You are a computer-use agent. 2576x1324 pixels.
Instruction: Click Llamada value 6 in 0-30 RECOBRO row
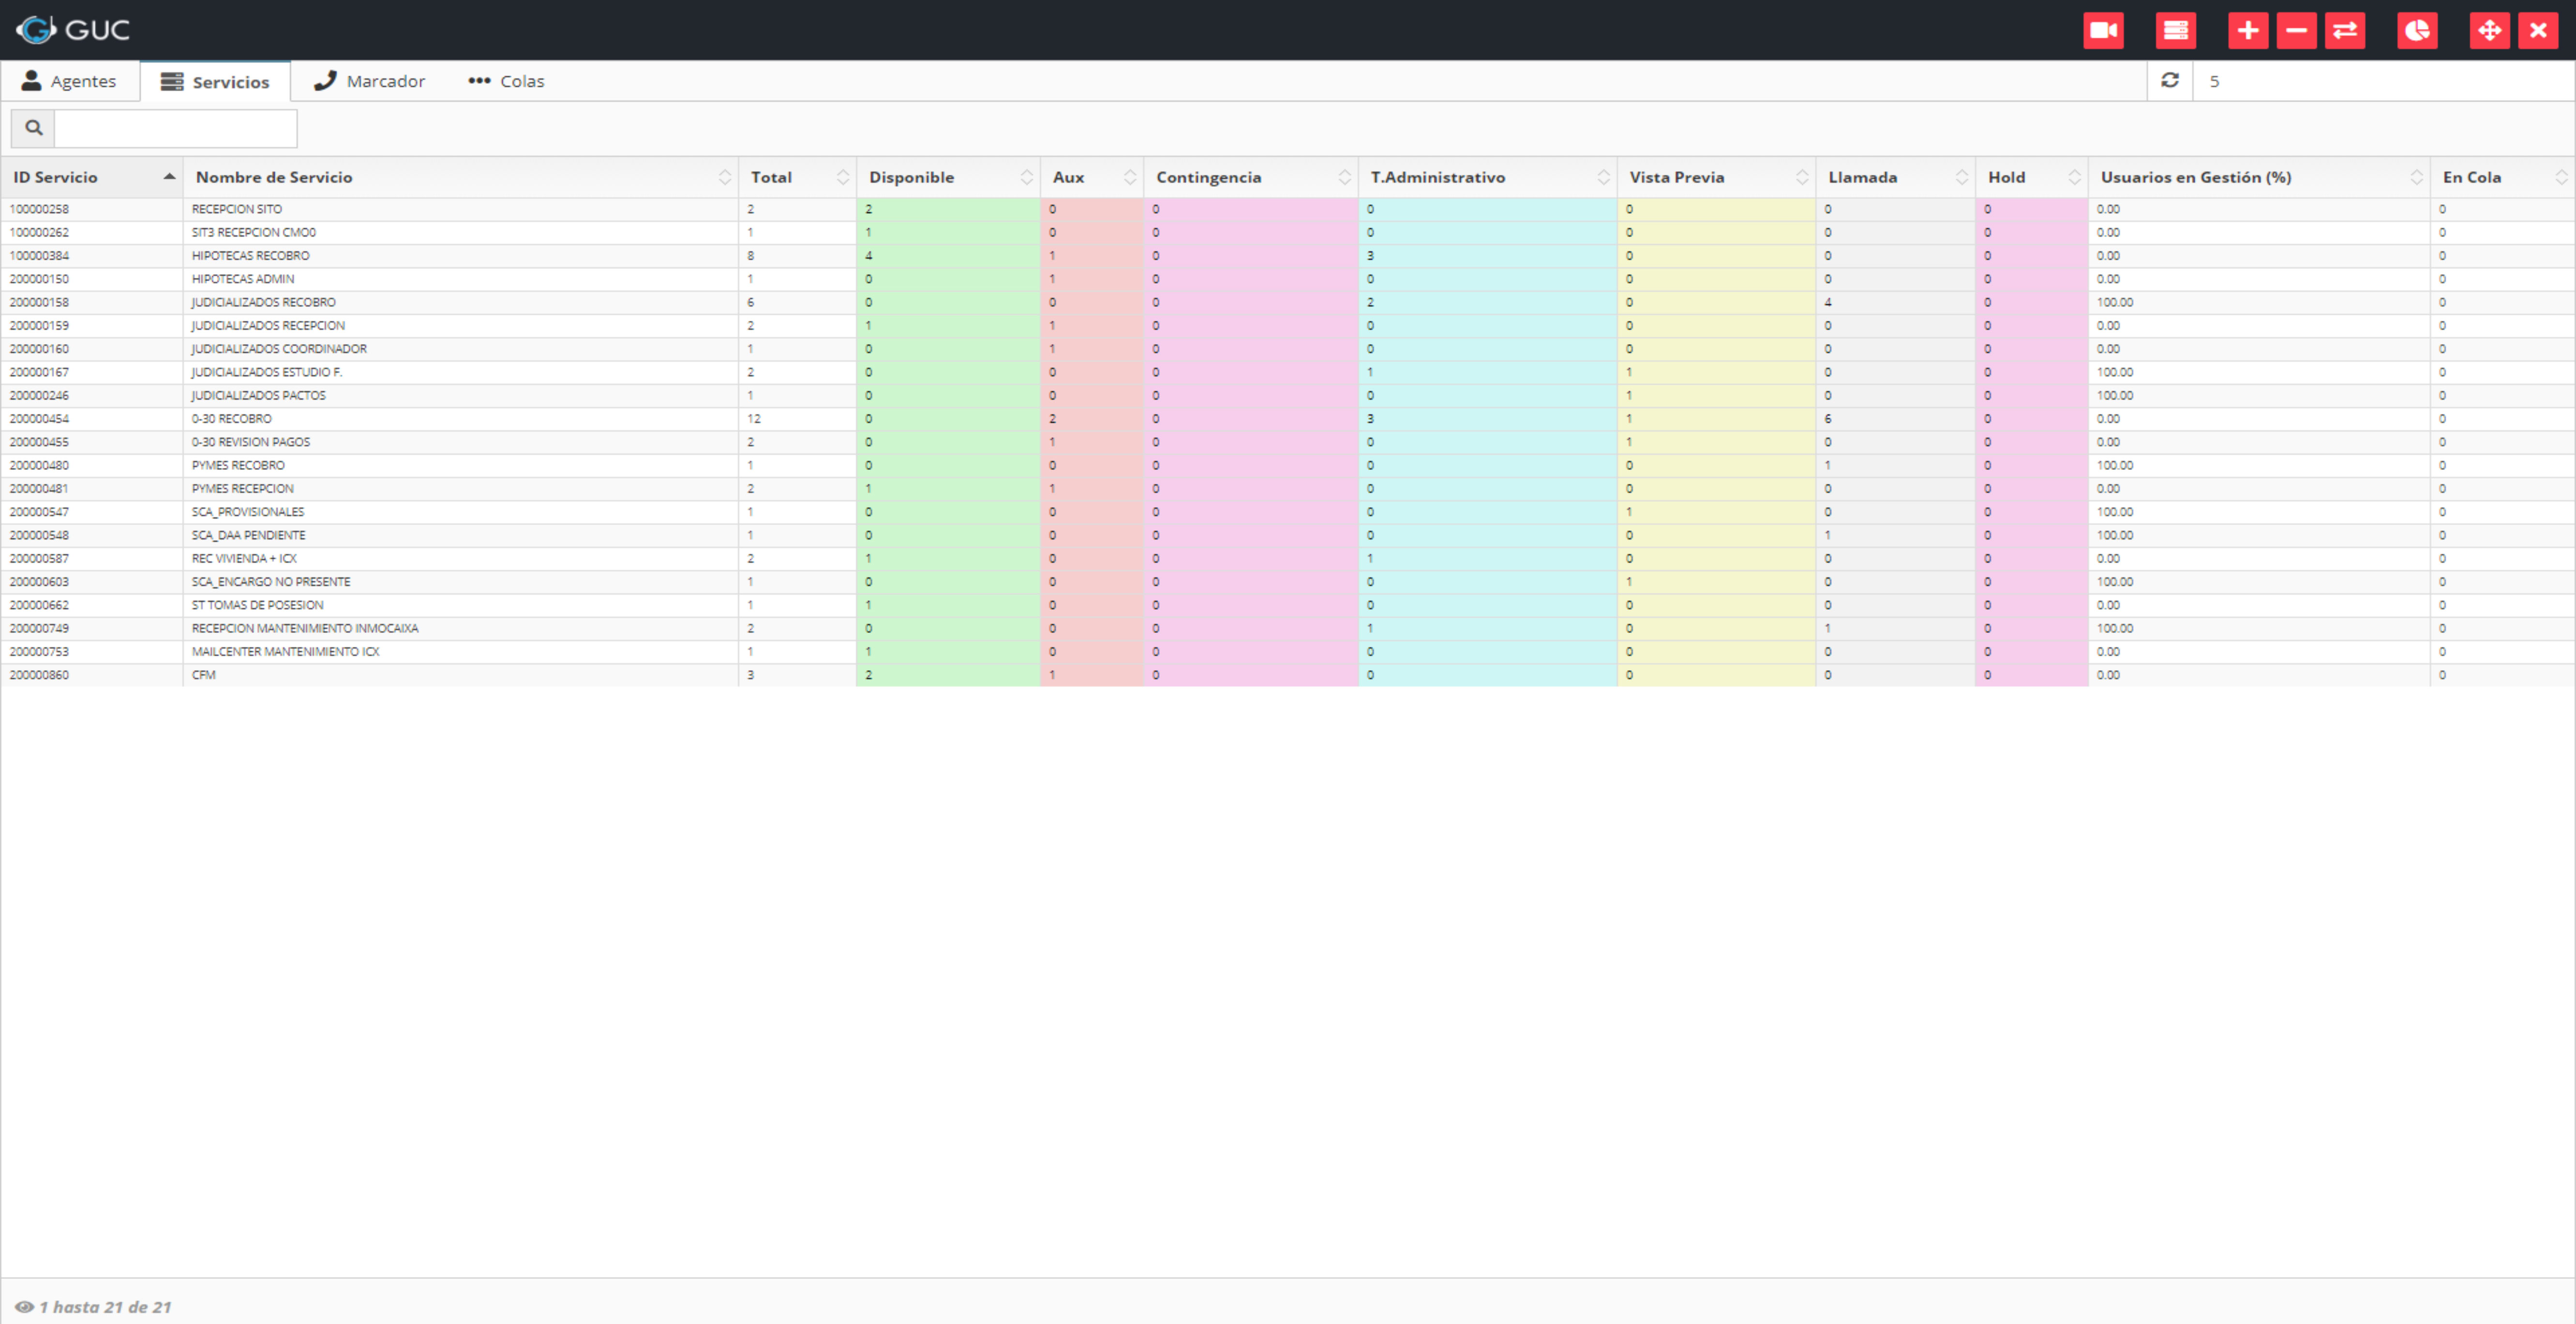pyautogui.click(x=1828, y=419)
